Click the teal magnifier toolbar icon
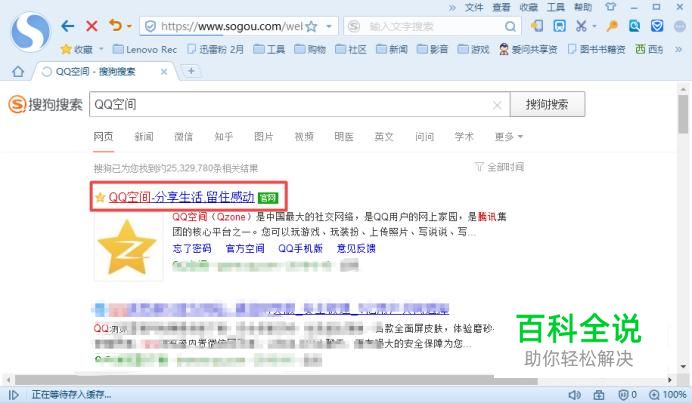The image size is (692, 403). coord(635,26)
